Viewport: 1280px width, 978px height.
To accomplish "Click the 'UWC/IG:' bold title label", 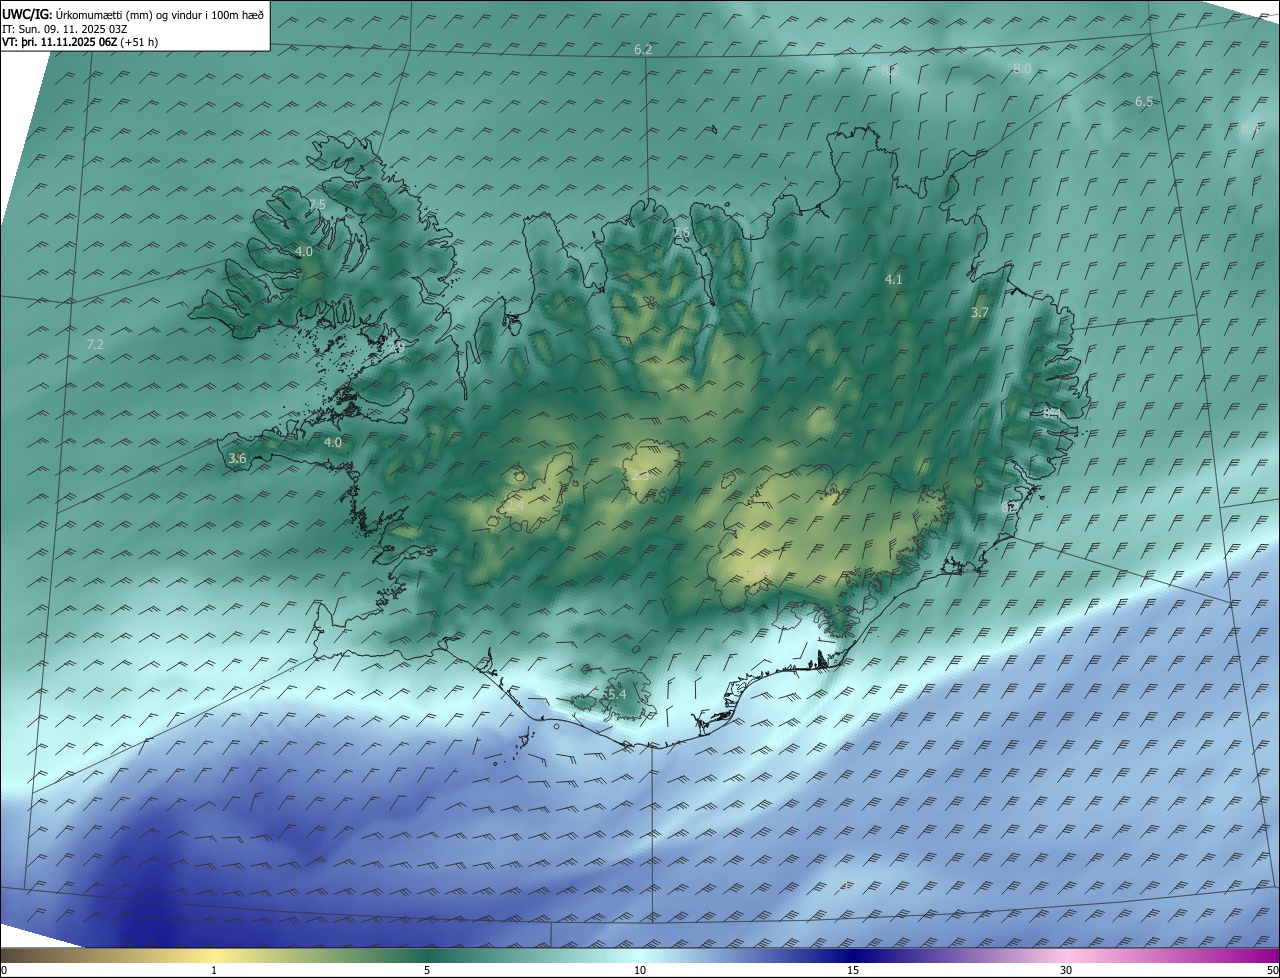I will tap(27, 15).
